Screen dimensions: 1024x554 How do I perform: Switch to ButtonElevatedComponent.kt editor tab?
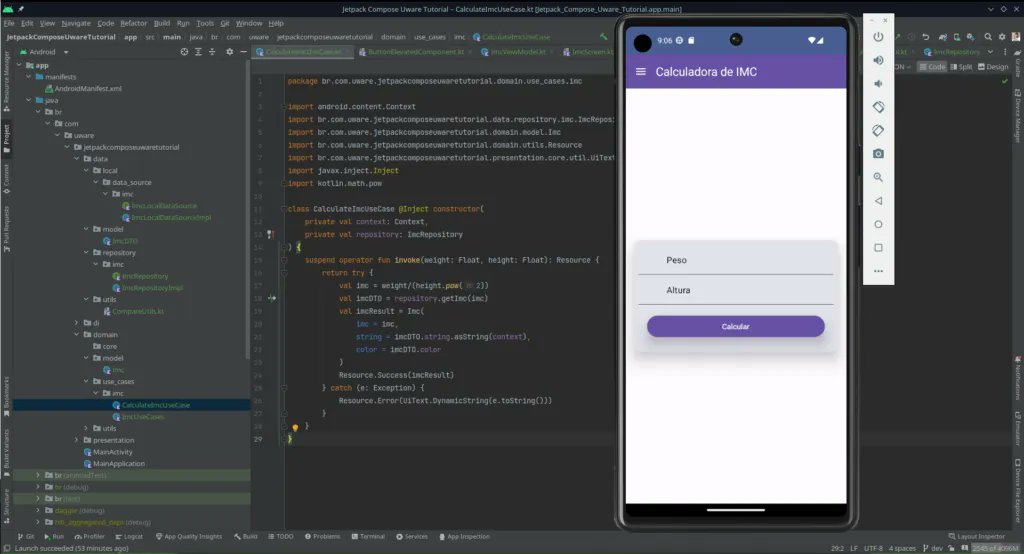416,52
